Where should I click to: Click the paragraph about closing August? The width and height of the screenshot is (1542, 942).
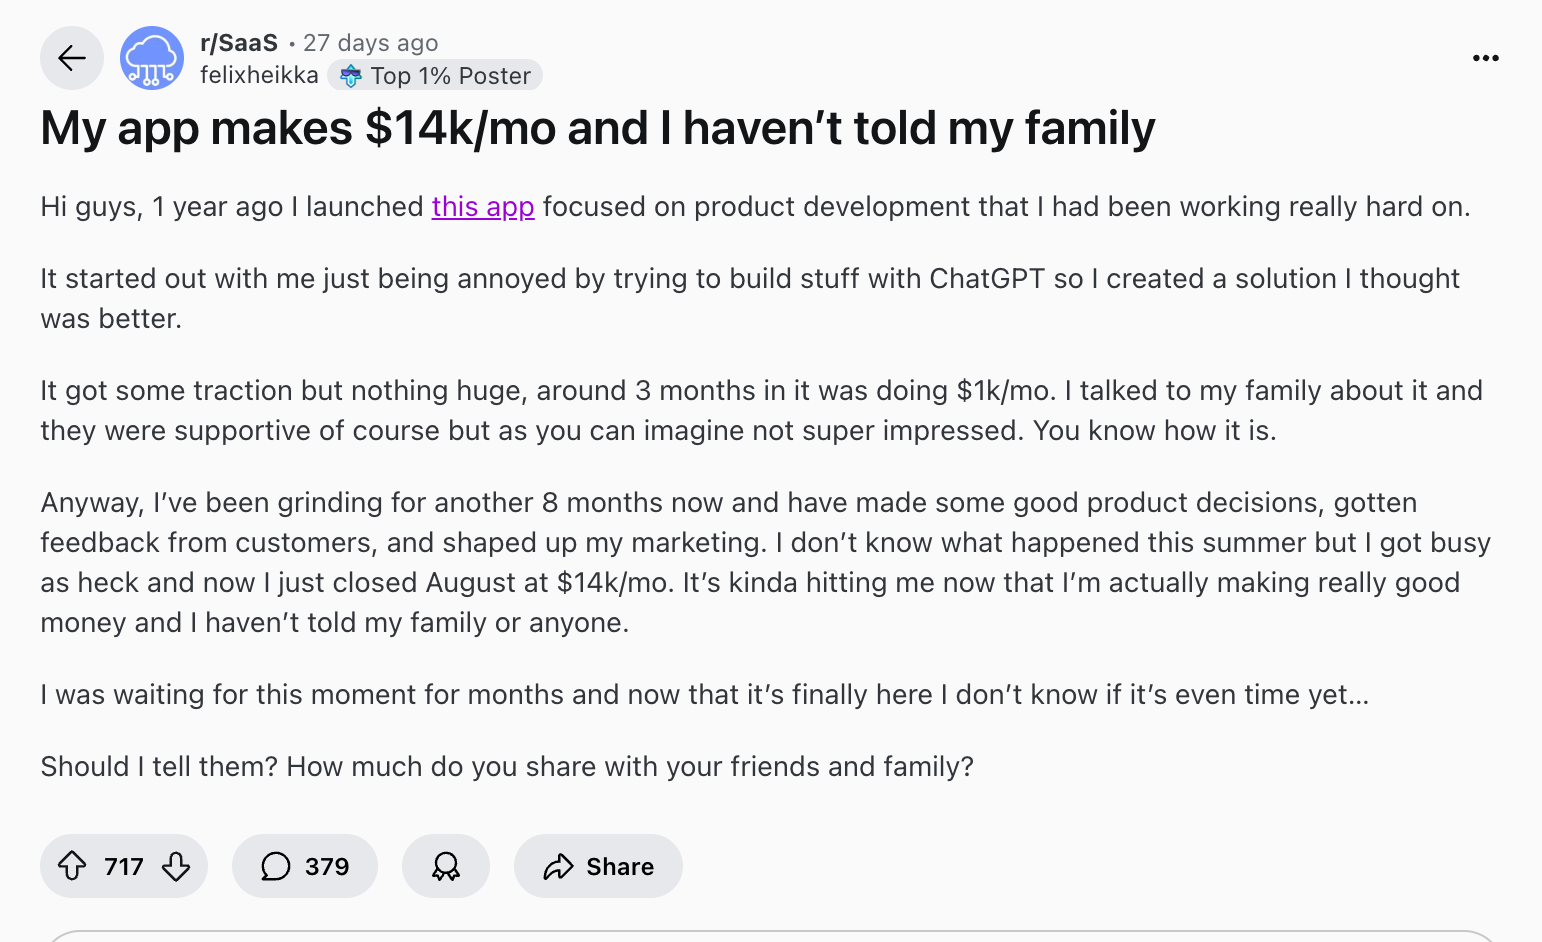pos(765,562)
